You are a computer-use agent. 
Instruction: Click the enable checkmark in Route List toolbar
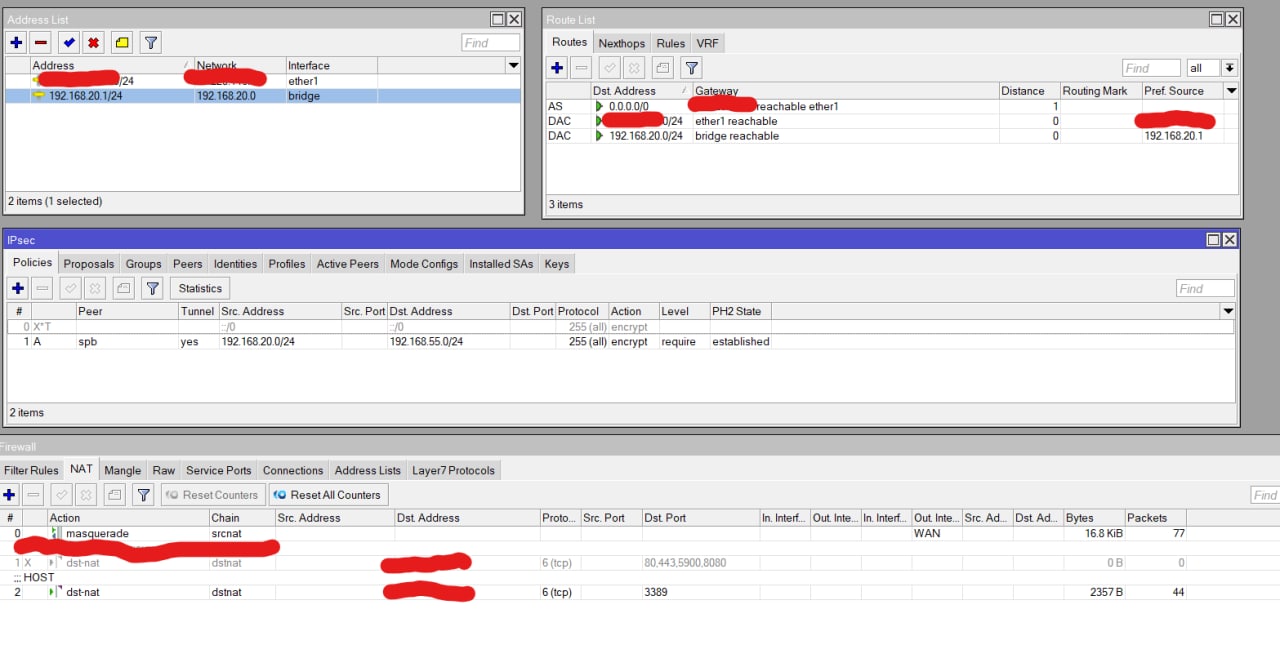609,68
